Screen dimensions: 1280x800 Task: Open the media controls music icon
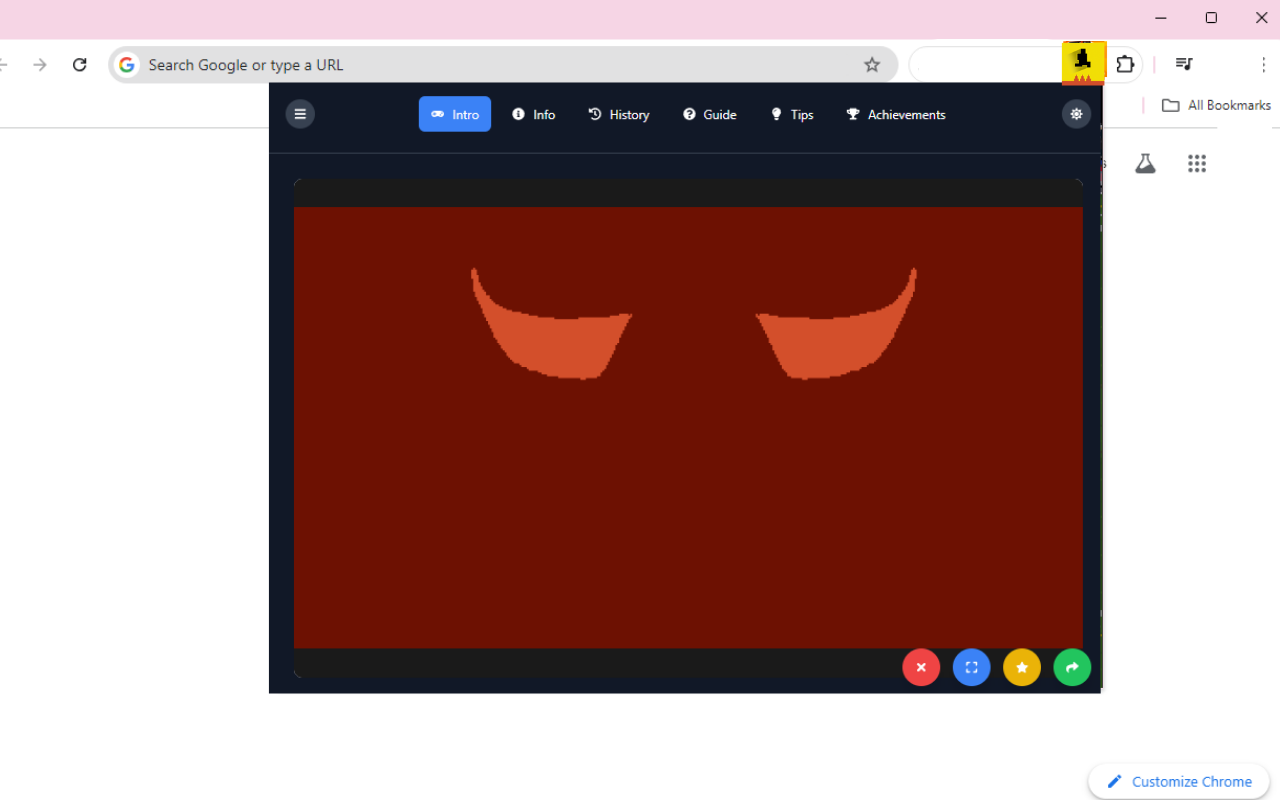(x=1184, y=65)
